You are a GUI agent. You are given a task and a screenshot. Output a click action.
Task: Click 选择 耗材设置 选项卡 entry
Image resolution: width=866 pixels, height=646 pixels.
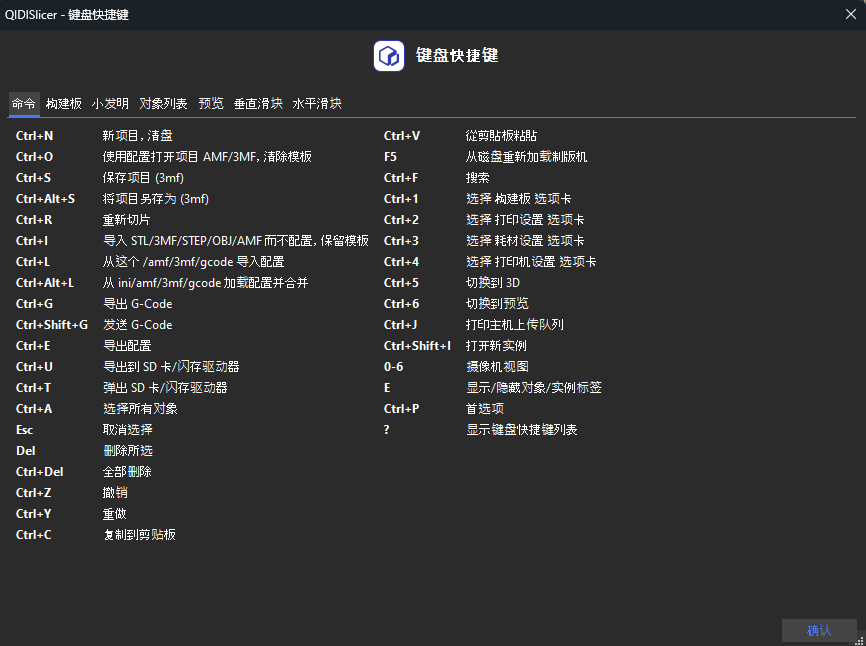(x=525, y=241)
